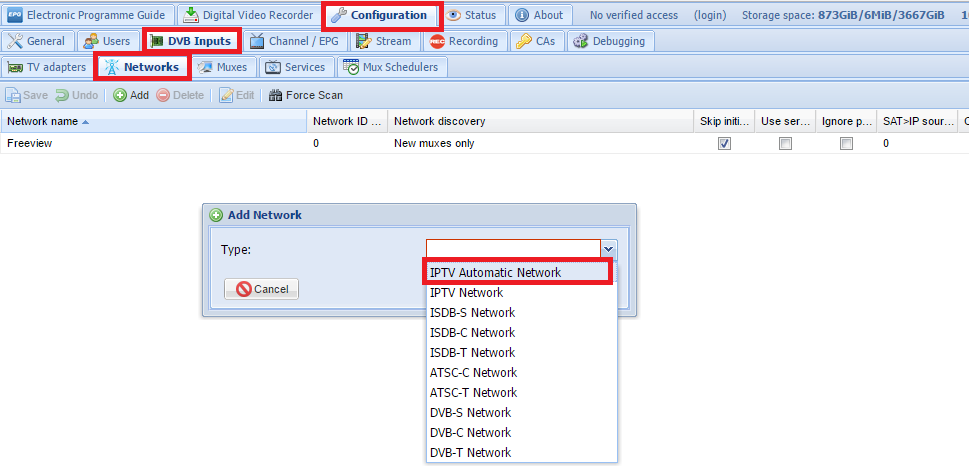Click the Ignore provider column header

pyautogui.click(x=847, y=121)
